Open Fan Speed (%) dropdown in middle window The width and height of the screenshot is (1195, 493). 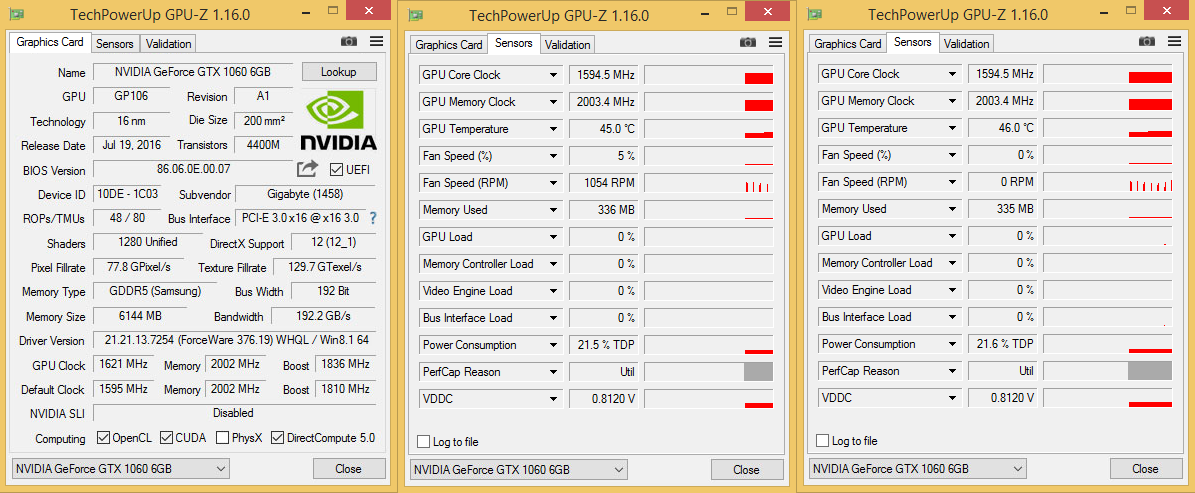pos(553,156)
